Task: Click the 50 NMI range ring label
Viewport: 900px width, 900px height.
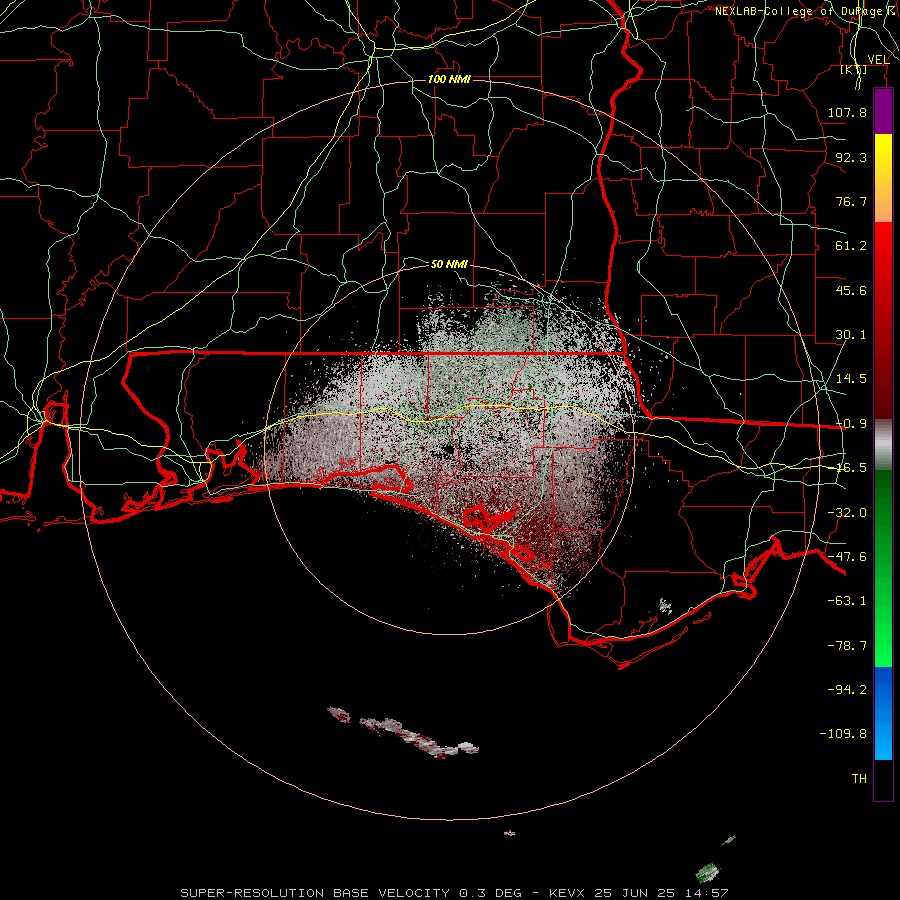Action: pyautogui.click(x=449, y=264)
